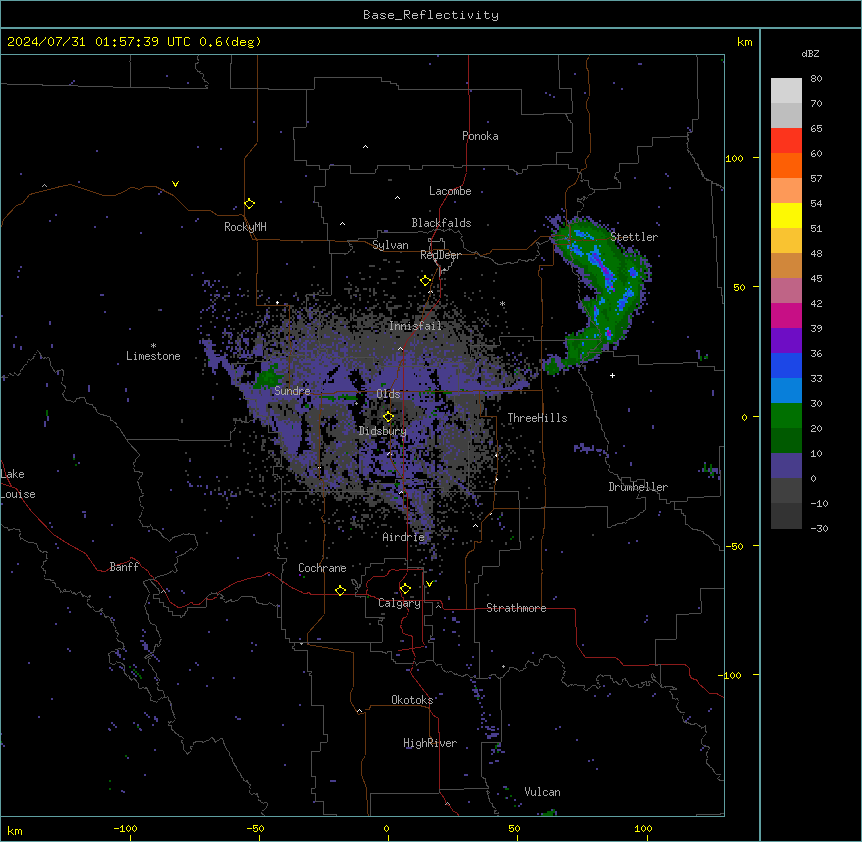Click the ThreeHills town label
Screen dimensions: 862x842
[537, 418]
